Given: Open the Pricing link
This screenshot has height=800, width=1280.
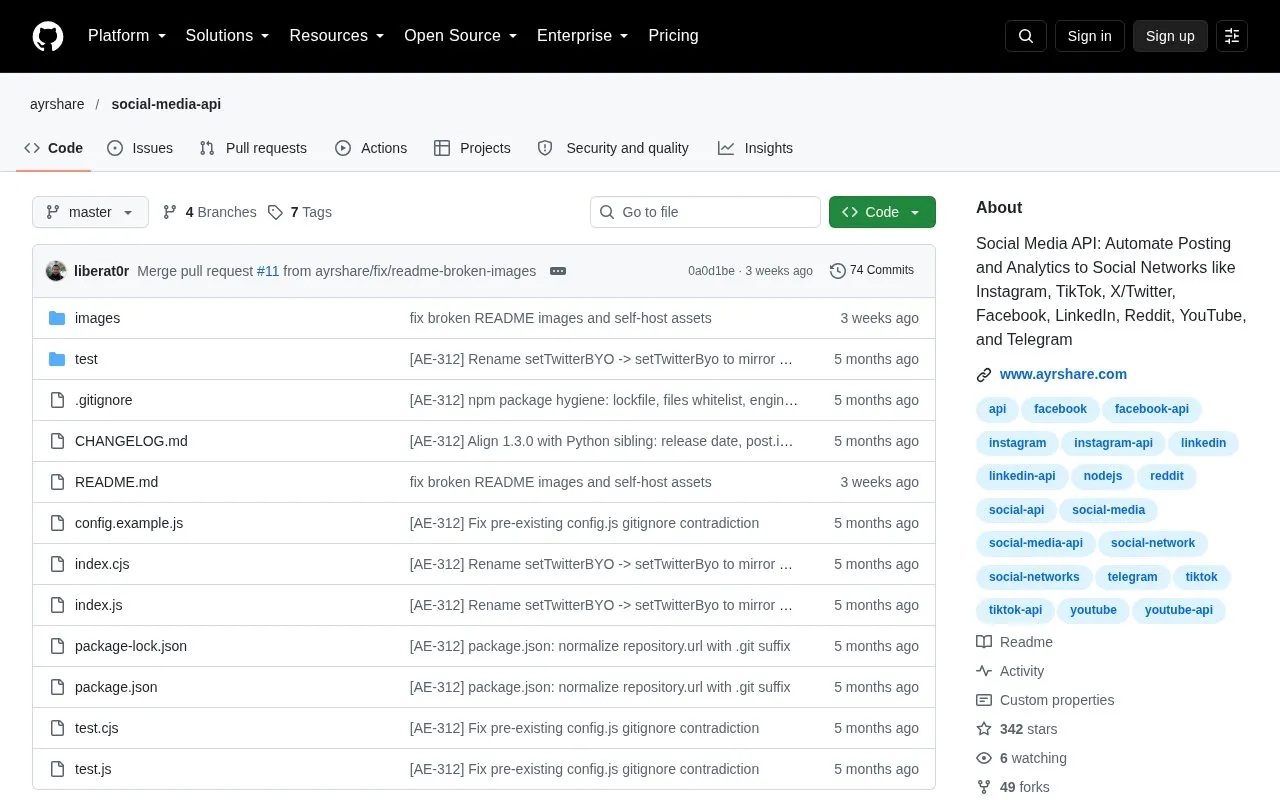Looking at the screenshot, I should (673, 36).
